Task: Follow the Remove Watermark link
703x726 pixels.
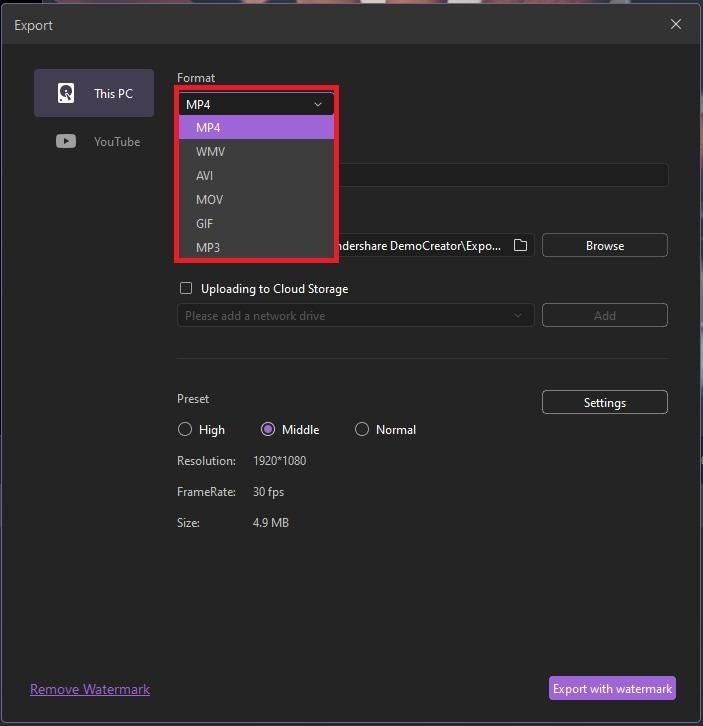Action: click(x=90, y=689)
